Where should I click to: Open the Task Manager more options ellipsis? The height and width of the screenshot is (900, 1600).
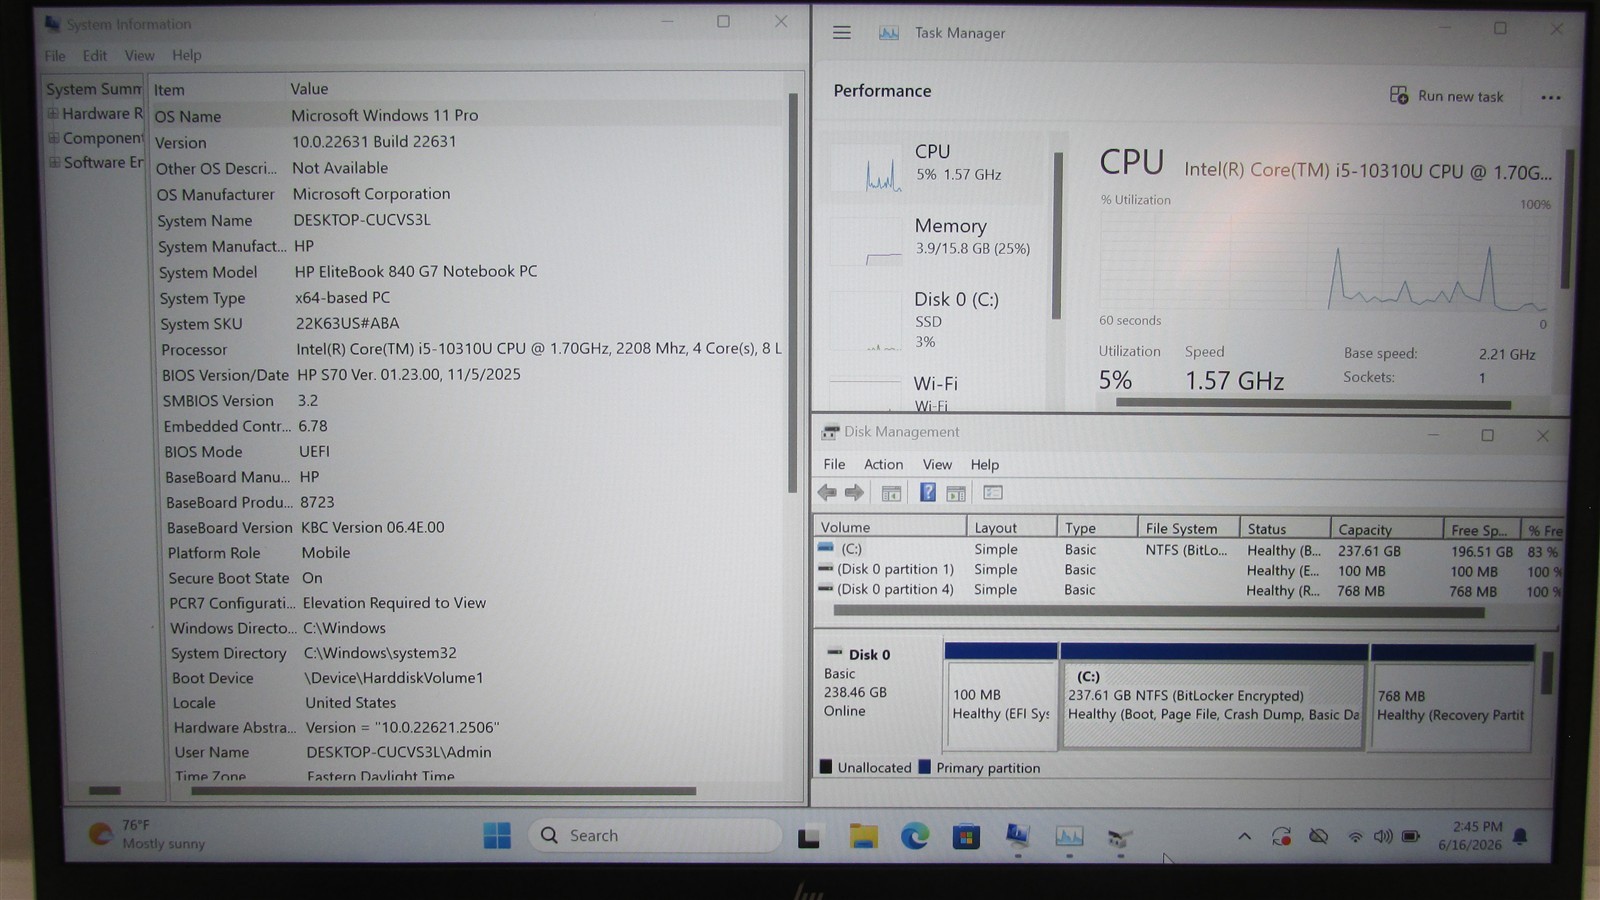1550,97
